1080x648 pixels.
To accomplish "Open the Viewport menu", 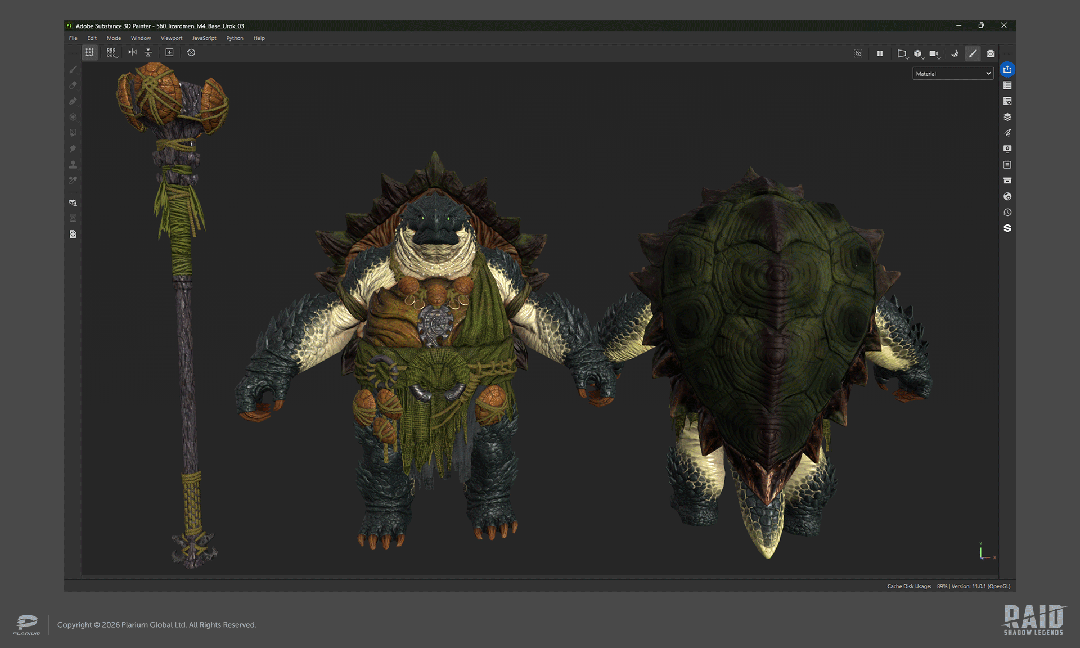I will 172,38.
